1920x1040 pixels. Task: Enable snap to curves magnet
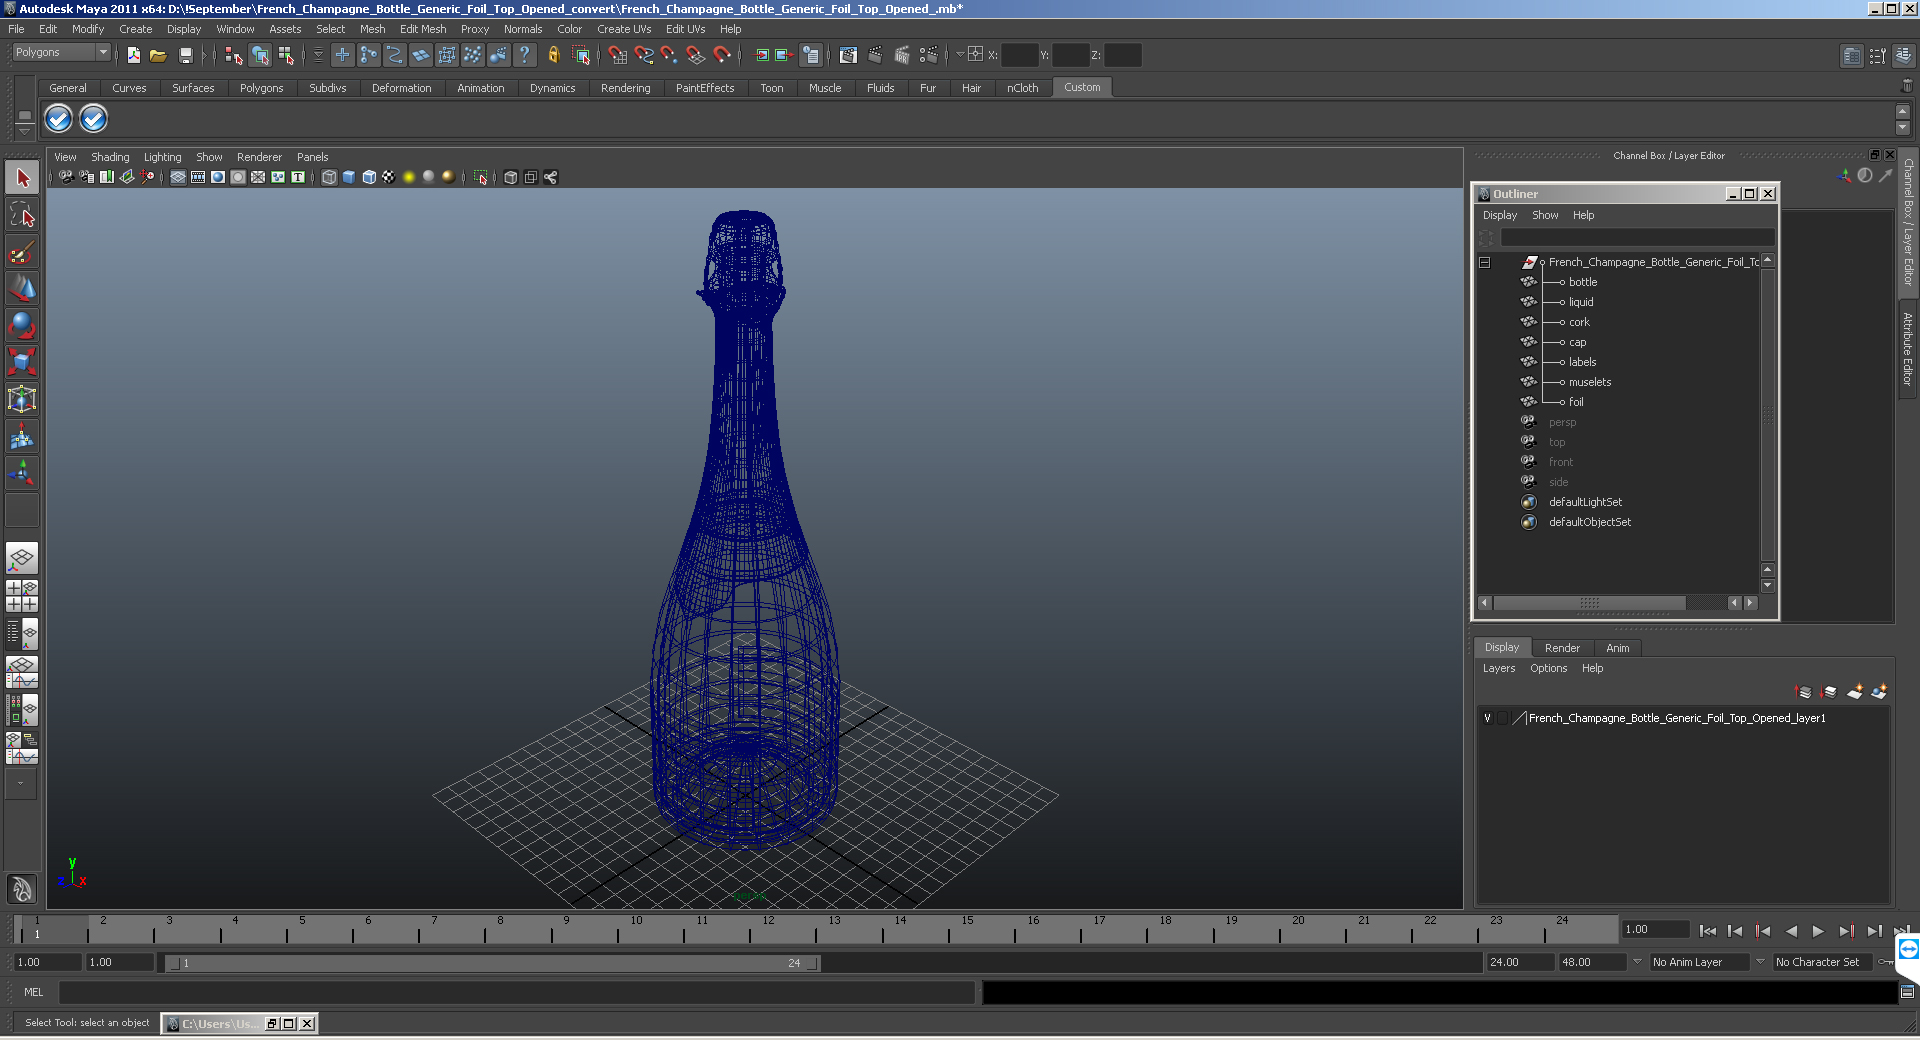(643, 55)
